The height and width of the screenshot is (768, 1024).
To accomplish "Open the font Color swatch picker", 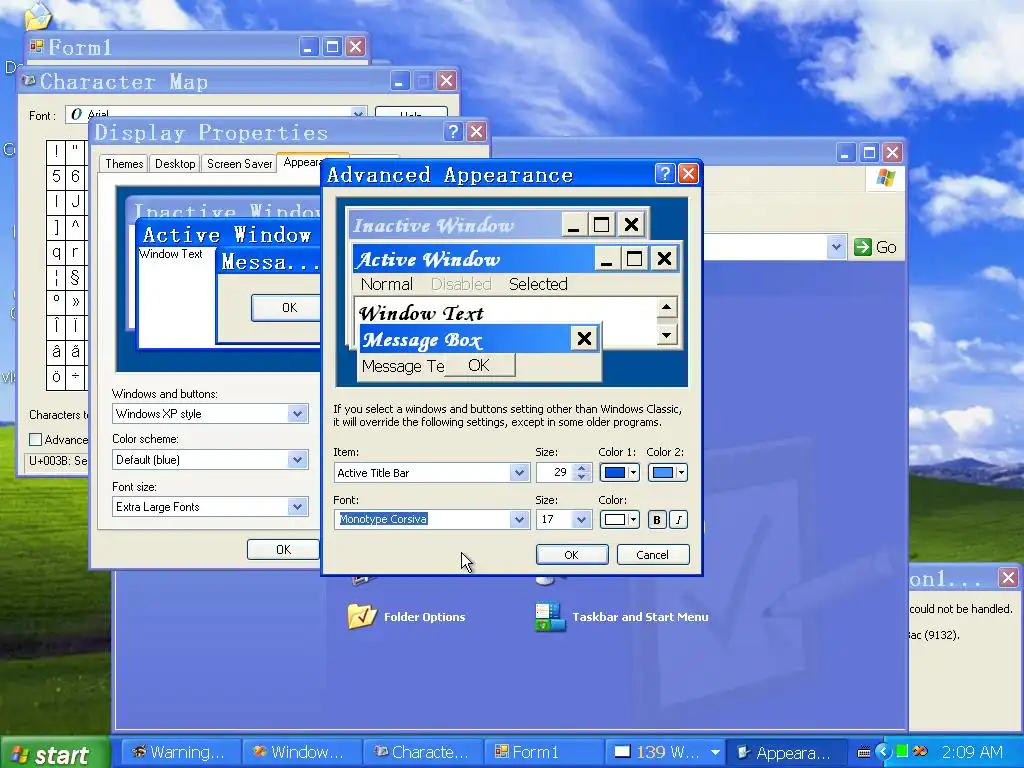I will 619,520.
